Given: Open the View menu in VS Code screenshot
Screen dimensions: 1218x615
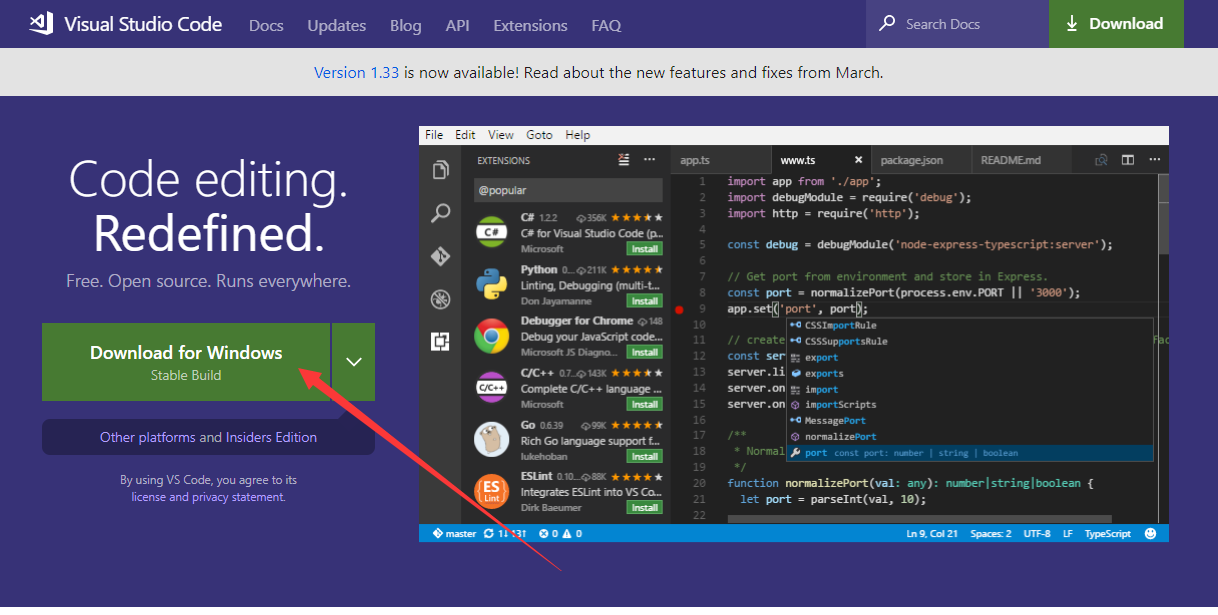Looking at the screenshot, I should point(501,135).
